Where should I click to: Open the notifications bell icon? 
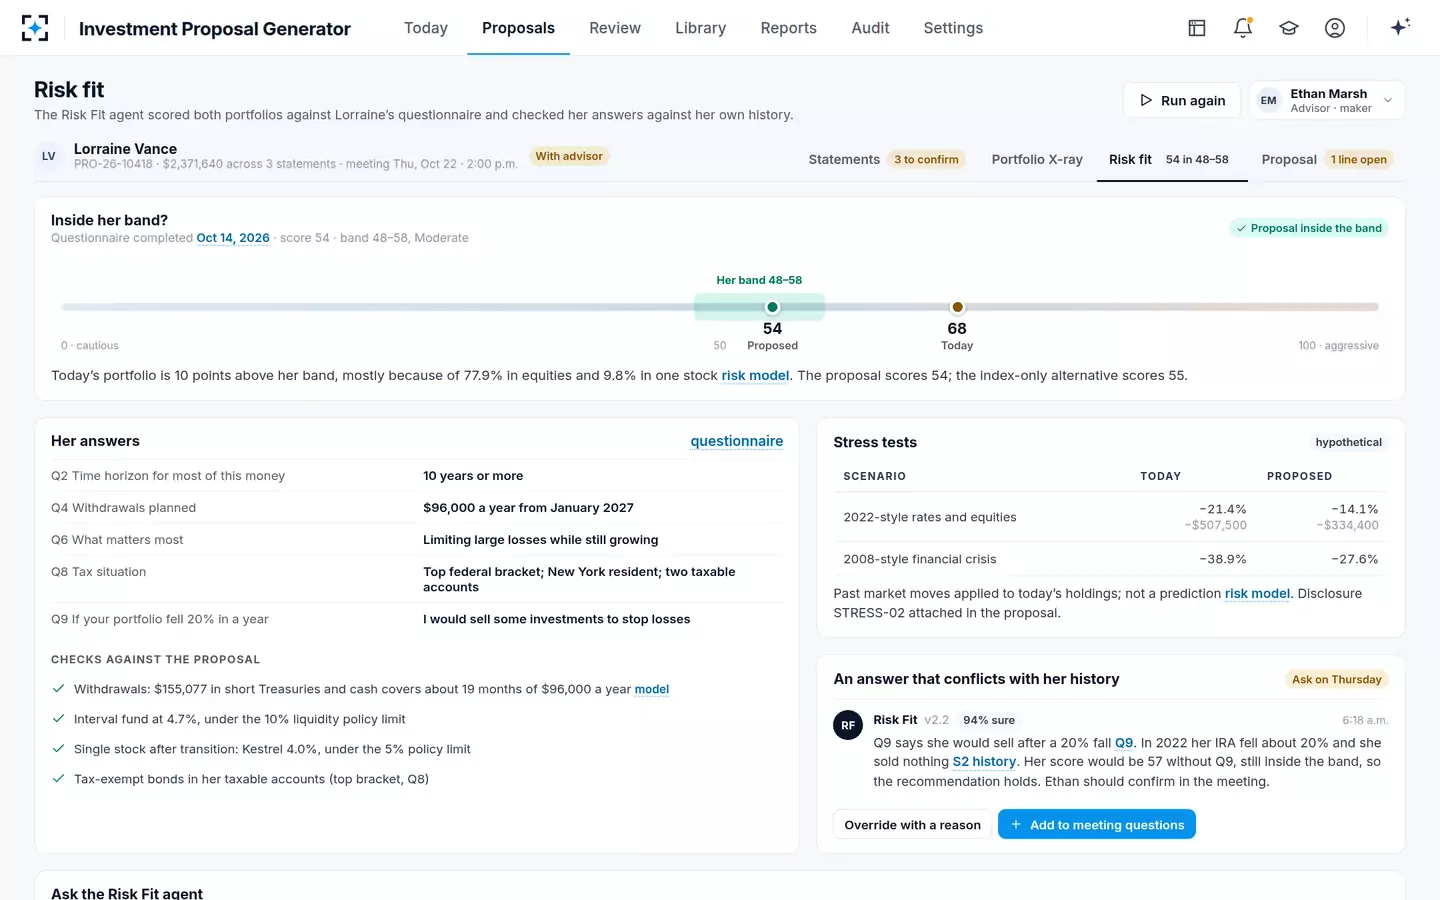(1243, 28)
